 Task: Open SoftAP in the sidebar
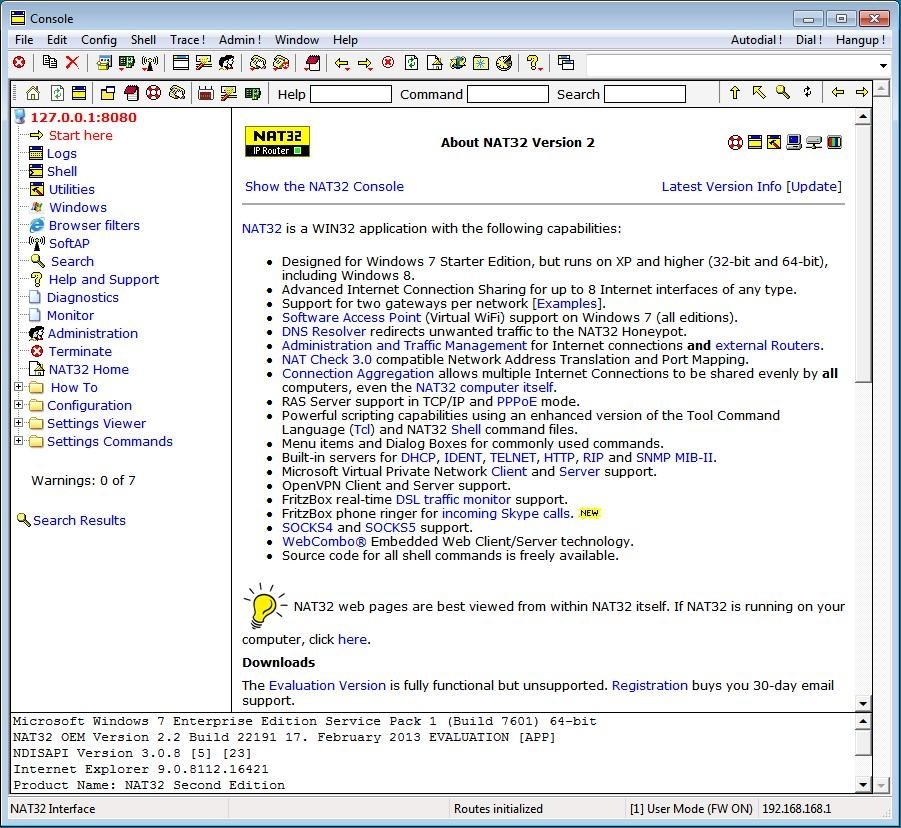pos(69,243)
